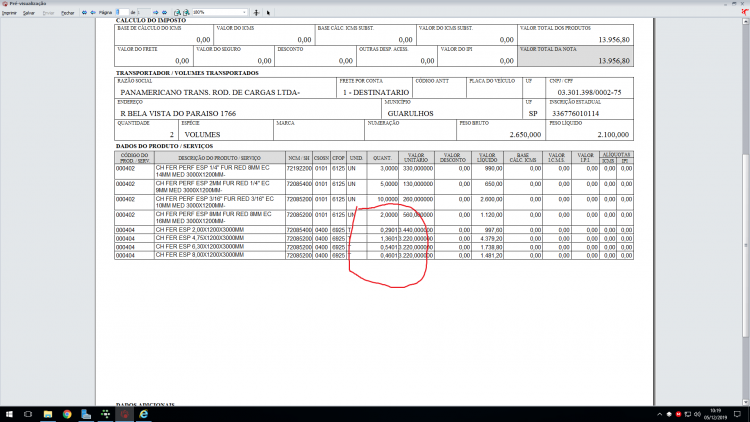This screenshot has width=750, height=422.
Task: Click the Valor Total da Nota 13.956,80
Action: coord(614,61)
